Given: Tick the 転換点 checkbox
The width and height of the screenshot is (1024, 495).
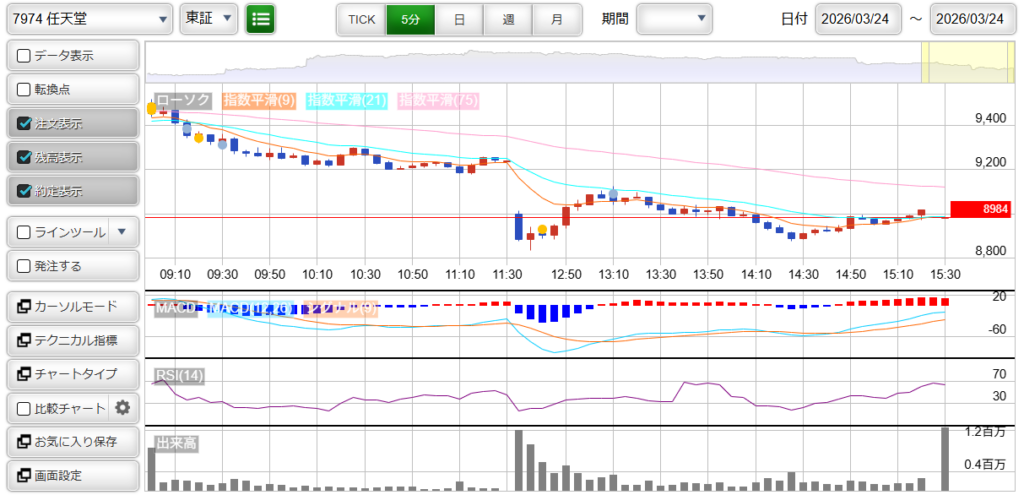Looking at the screenshot, I should pos(24,90).
